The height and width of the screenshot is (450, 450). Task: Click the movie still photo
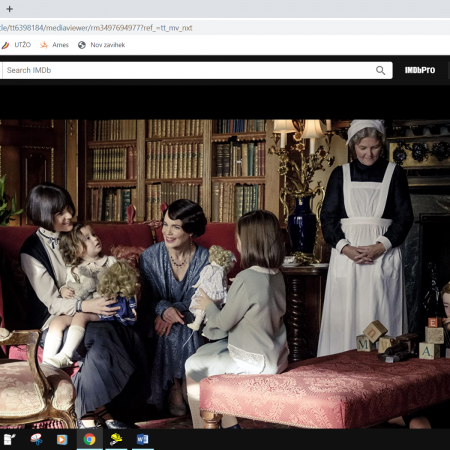(225, 274)
